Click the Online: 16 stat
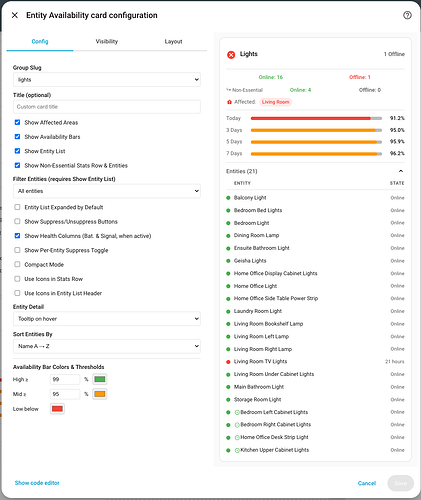The image size is (421, 500). 271,77
